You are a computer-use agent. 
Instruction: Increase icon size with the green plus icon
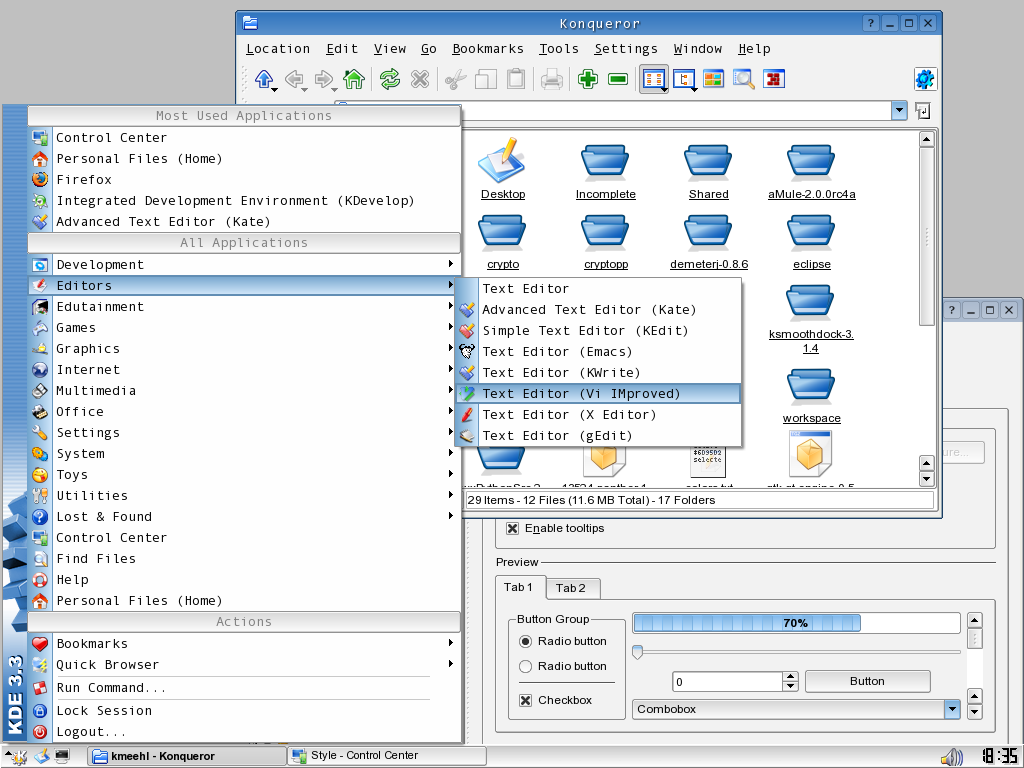click(x=588, y=80)
